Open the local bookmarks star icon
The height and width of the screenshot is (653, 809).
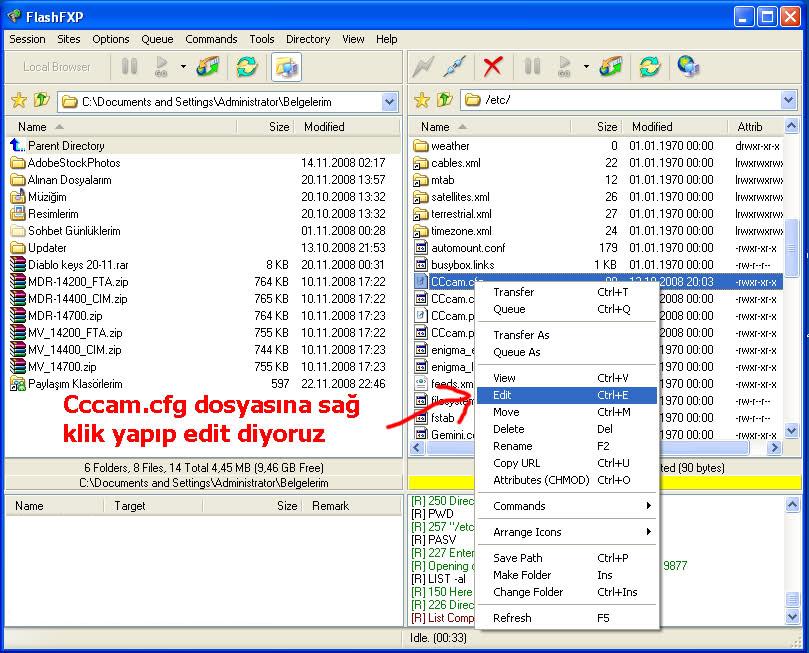18,101
